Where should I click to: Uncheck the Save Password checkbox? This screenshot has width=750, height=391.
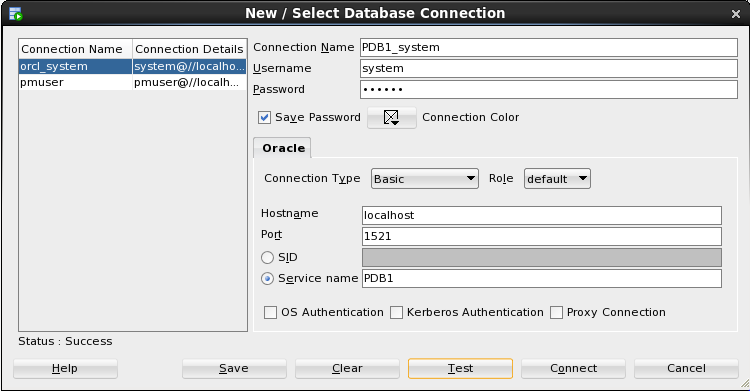(264, 117)
